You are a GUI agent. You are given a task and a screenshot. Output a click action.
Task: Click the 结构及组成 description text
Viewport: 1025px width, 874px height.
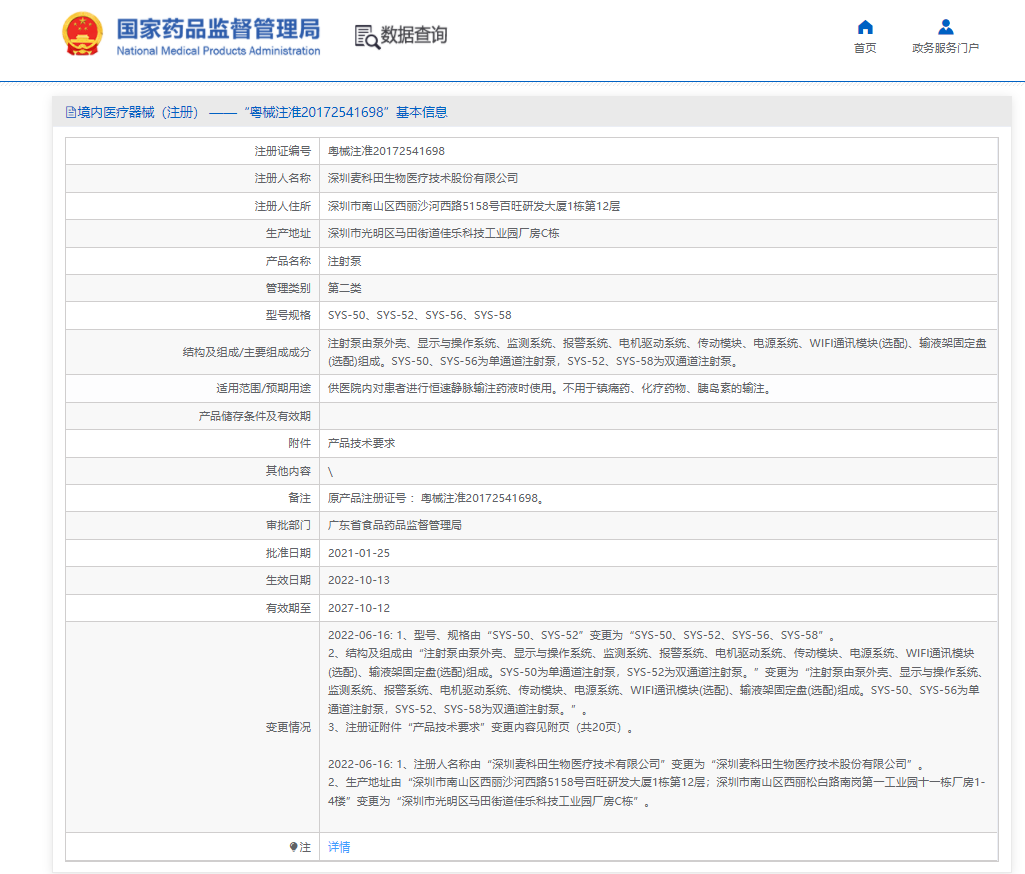657,352
